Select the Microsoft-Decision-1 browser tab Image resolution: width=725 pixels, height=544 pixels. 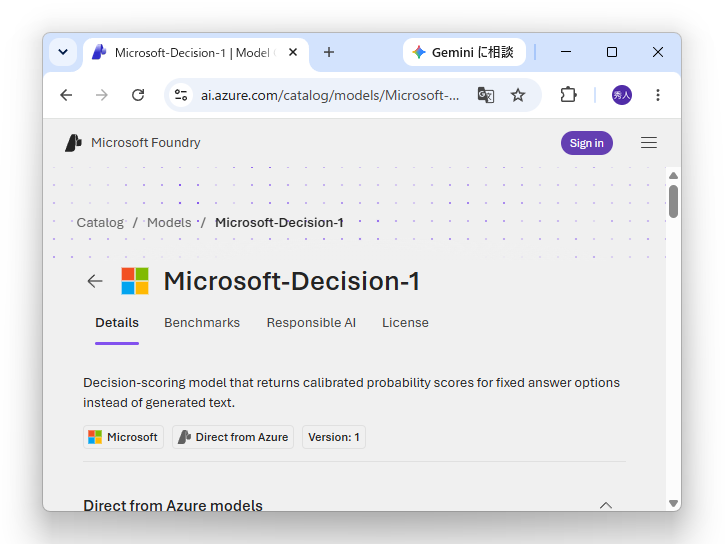click(x=194, y=53)
